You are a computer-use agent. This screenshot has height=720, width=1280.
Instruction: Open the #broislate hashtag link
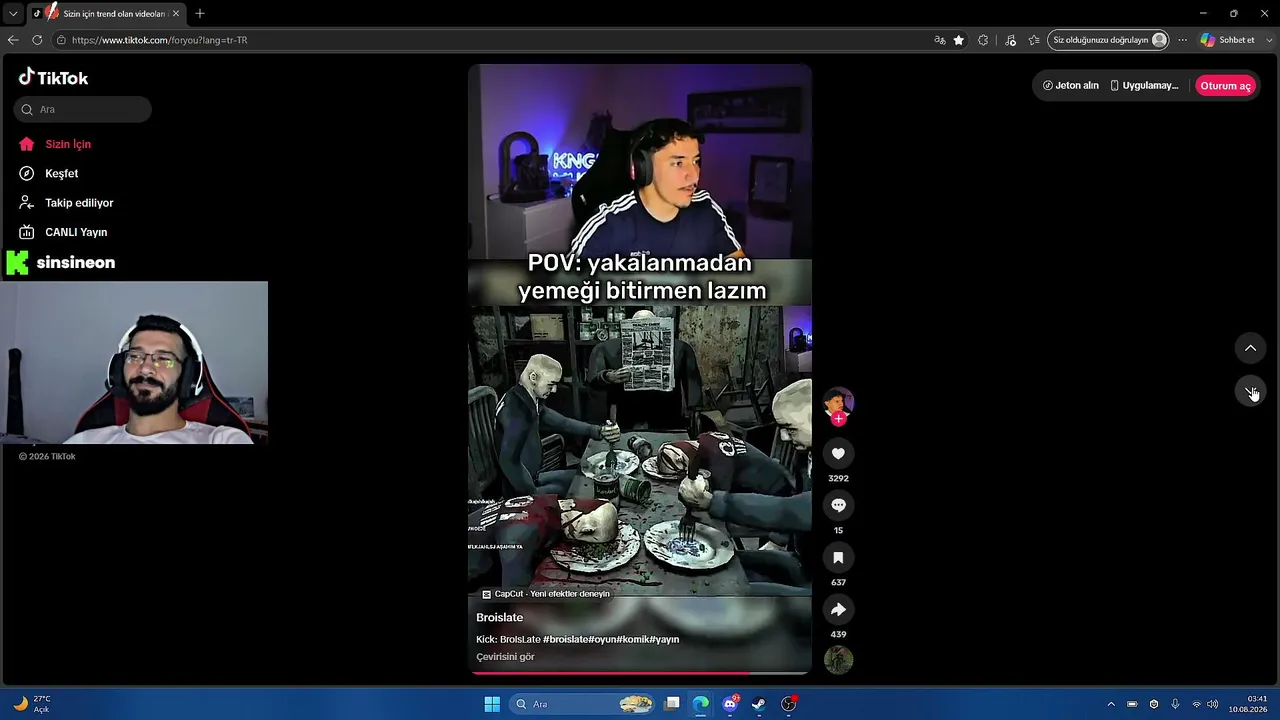(x=565, y=640)
